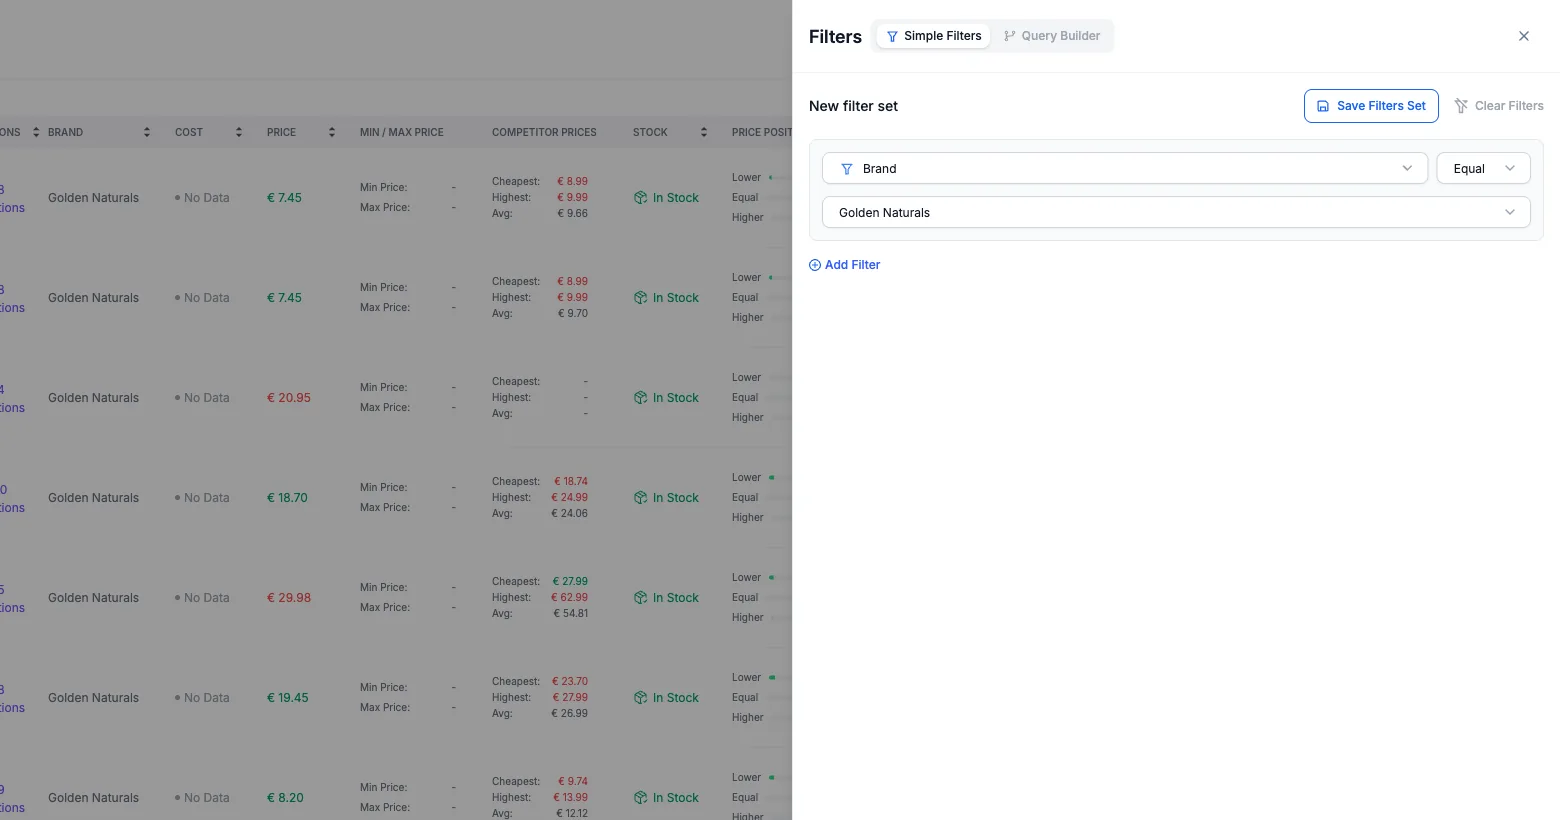
Task: Sort by the COST column arrows
Action: point(239,132)
